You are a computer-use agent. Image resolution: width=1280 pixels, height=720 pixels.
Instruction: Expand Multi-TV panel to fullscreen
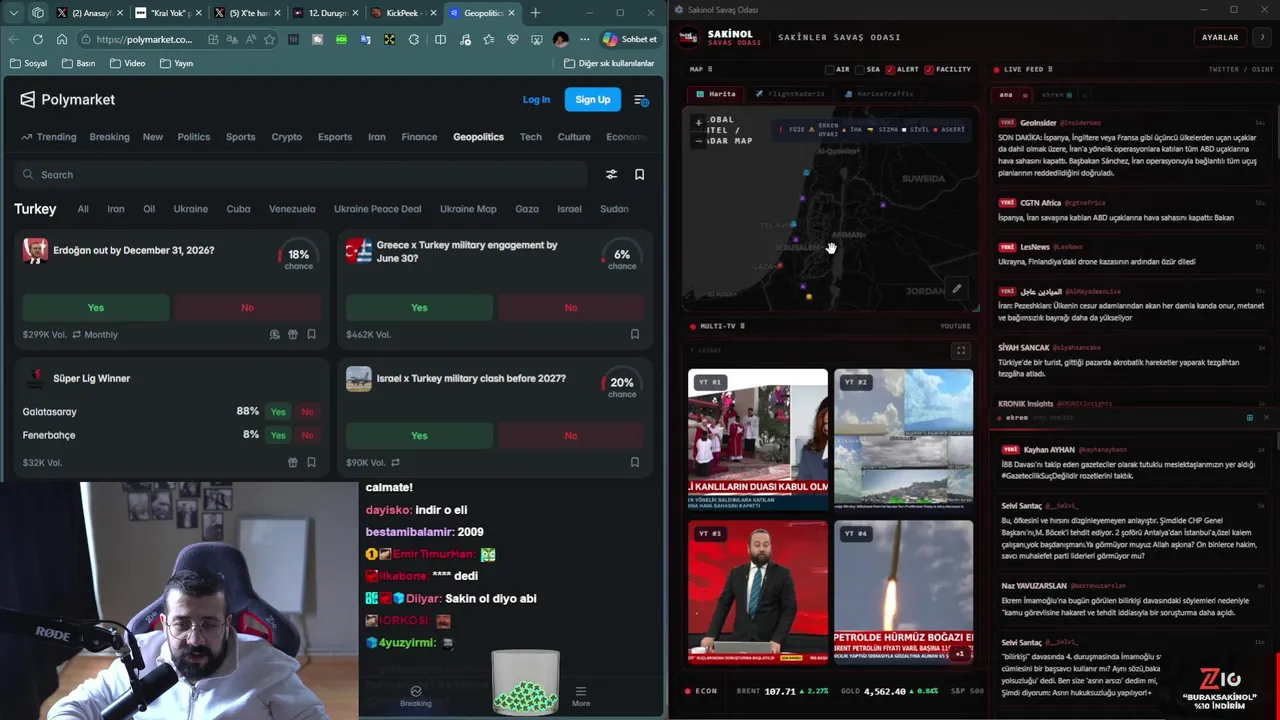point(960,351)
